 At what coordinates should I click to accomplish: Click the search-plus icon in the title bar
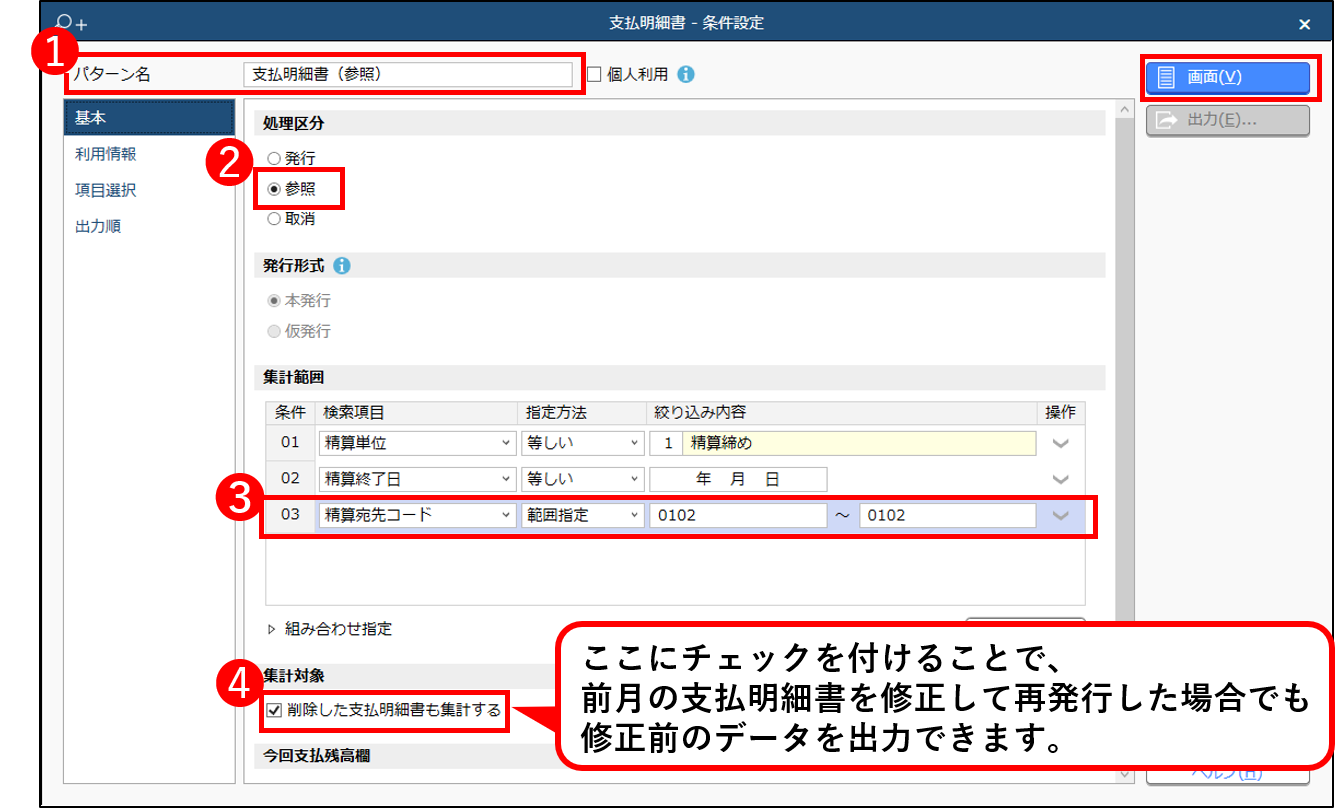[x=72, y=23]
